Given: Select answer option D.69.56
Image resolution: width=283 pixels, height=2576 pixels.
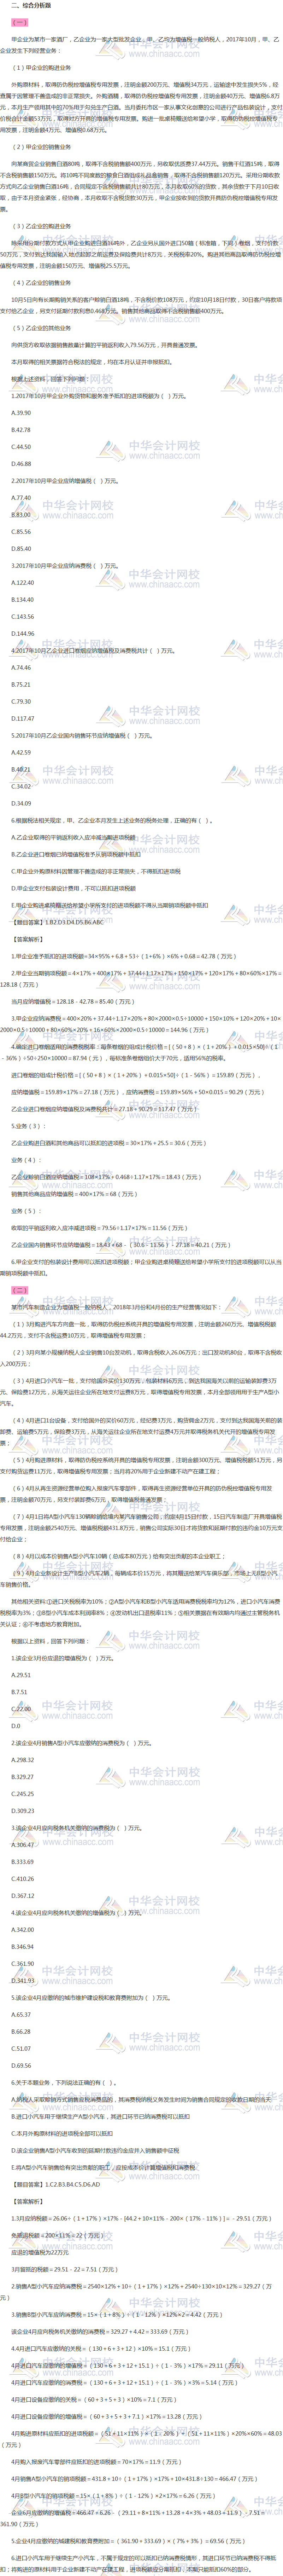Looking at the screenshot, I should 21,2066.
